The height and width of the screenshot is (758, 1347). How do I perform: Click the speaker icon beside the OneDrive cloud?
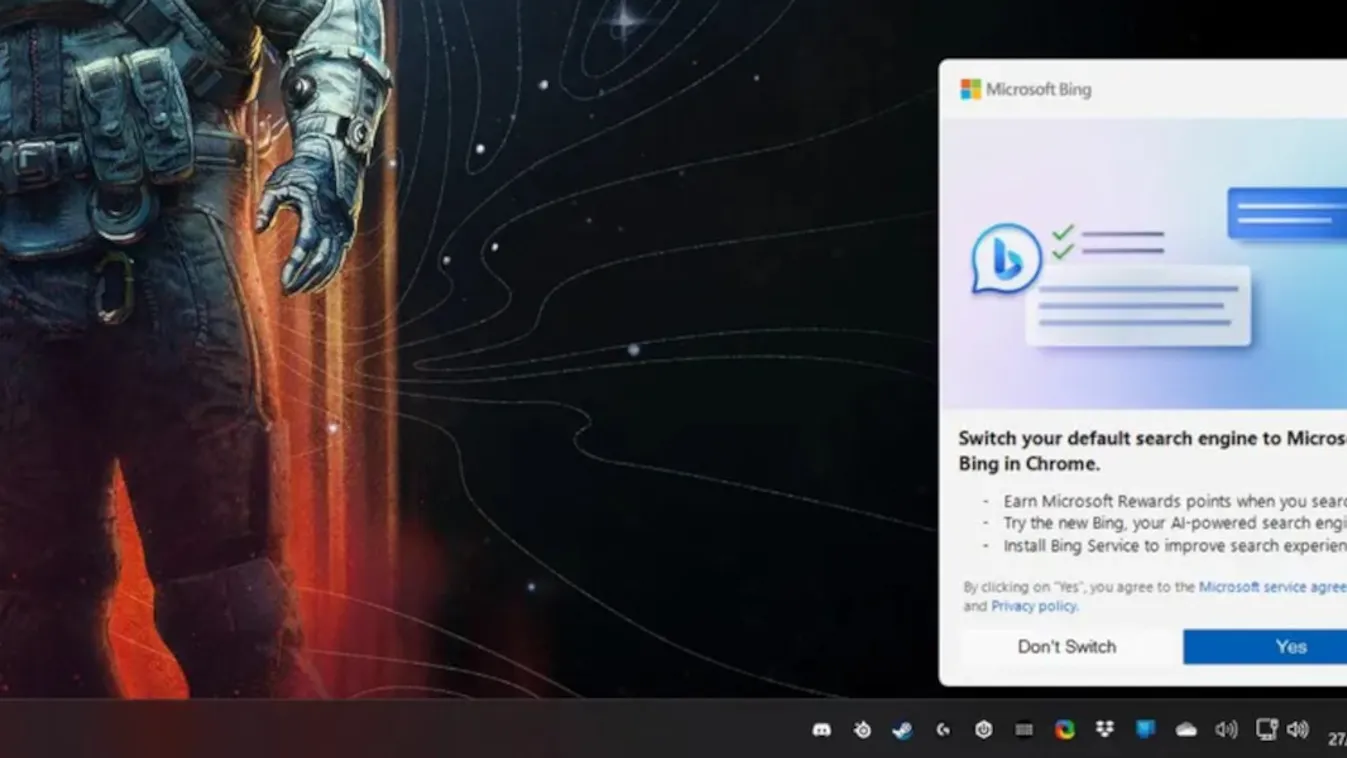pyautogui.click(x=1226, y=730)
